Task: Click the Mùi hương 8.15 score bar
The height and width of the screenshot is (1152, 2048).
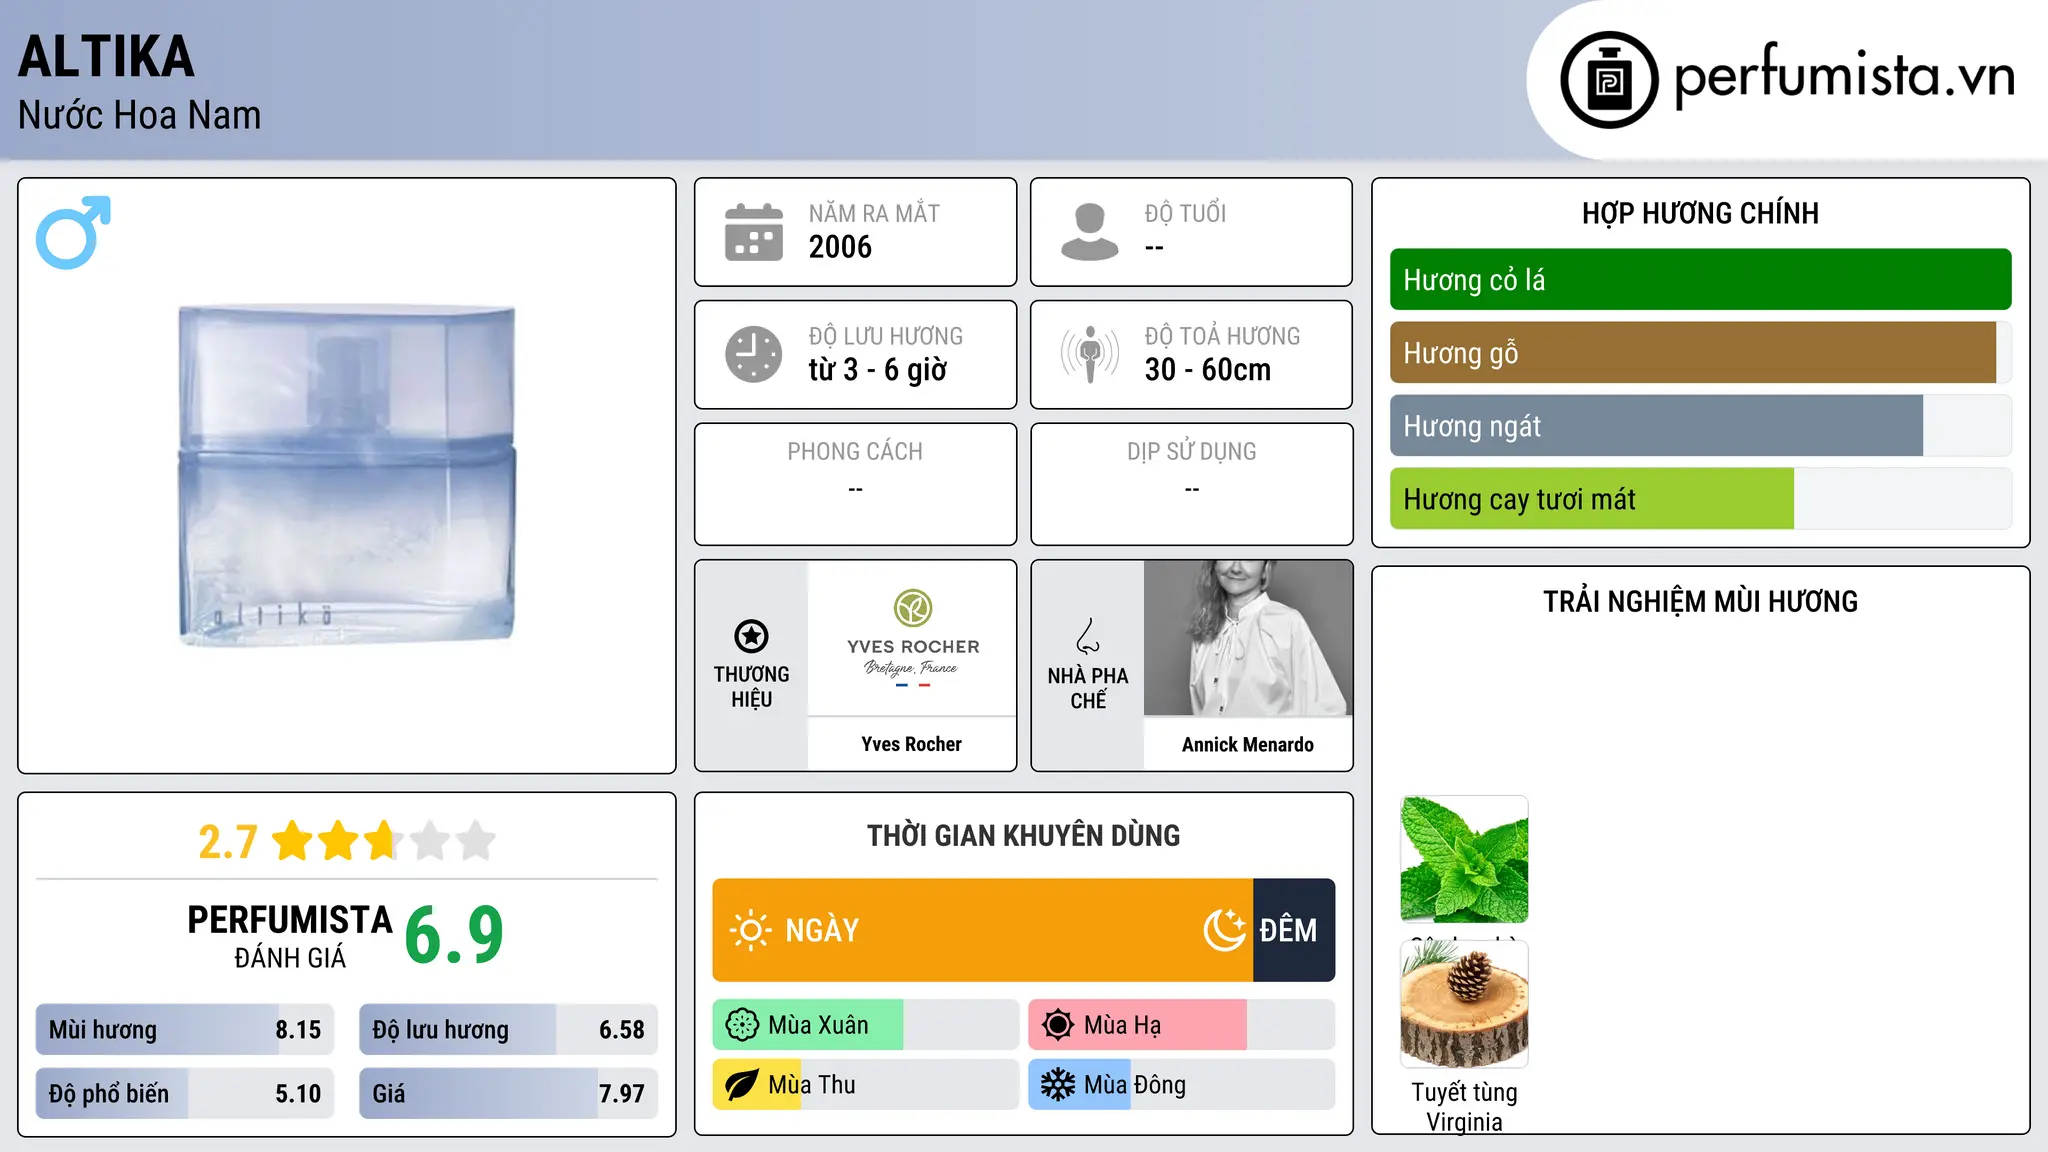Action: pyautogui.click(x=185, y=1030)
